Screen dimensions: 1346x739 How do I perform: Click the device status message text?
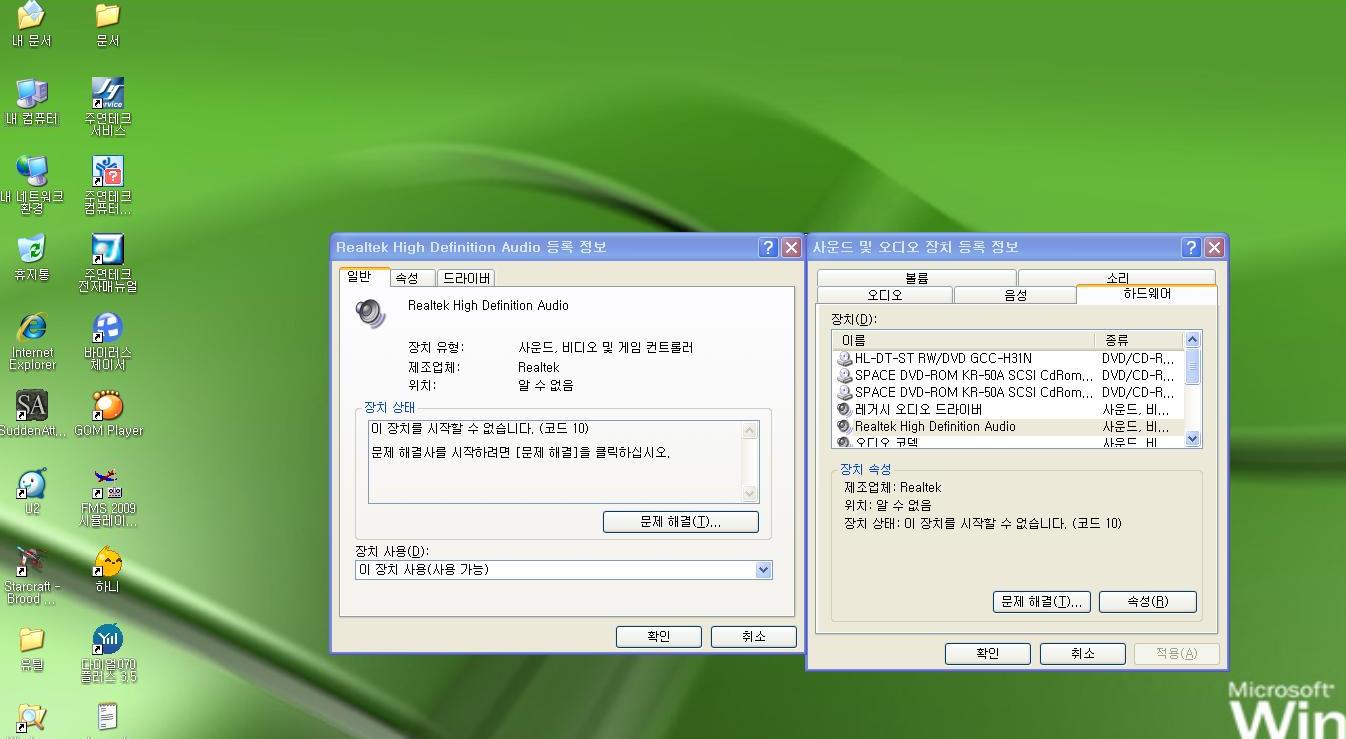click(x=480, y=428)
